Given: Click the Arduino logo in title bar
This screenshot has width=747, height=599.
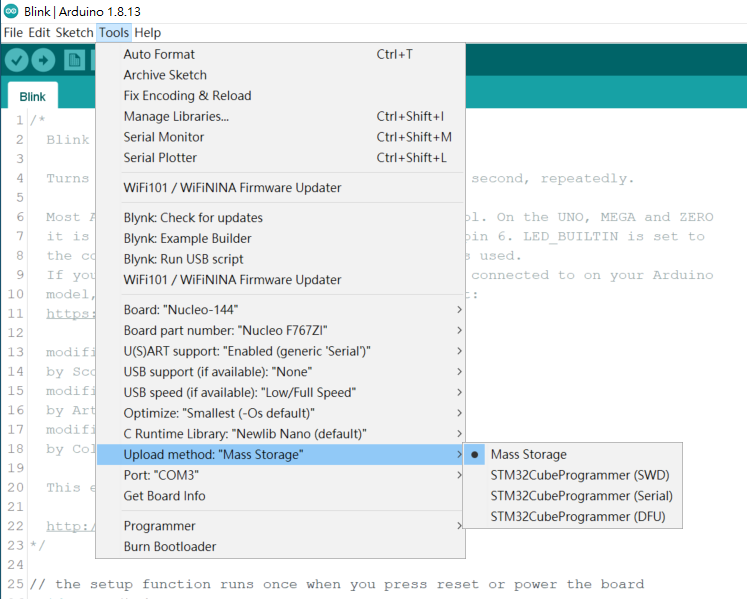Looking at the screenshot, I should click(x=11, y=10).
